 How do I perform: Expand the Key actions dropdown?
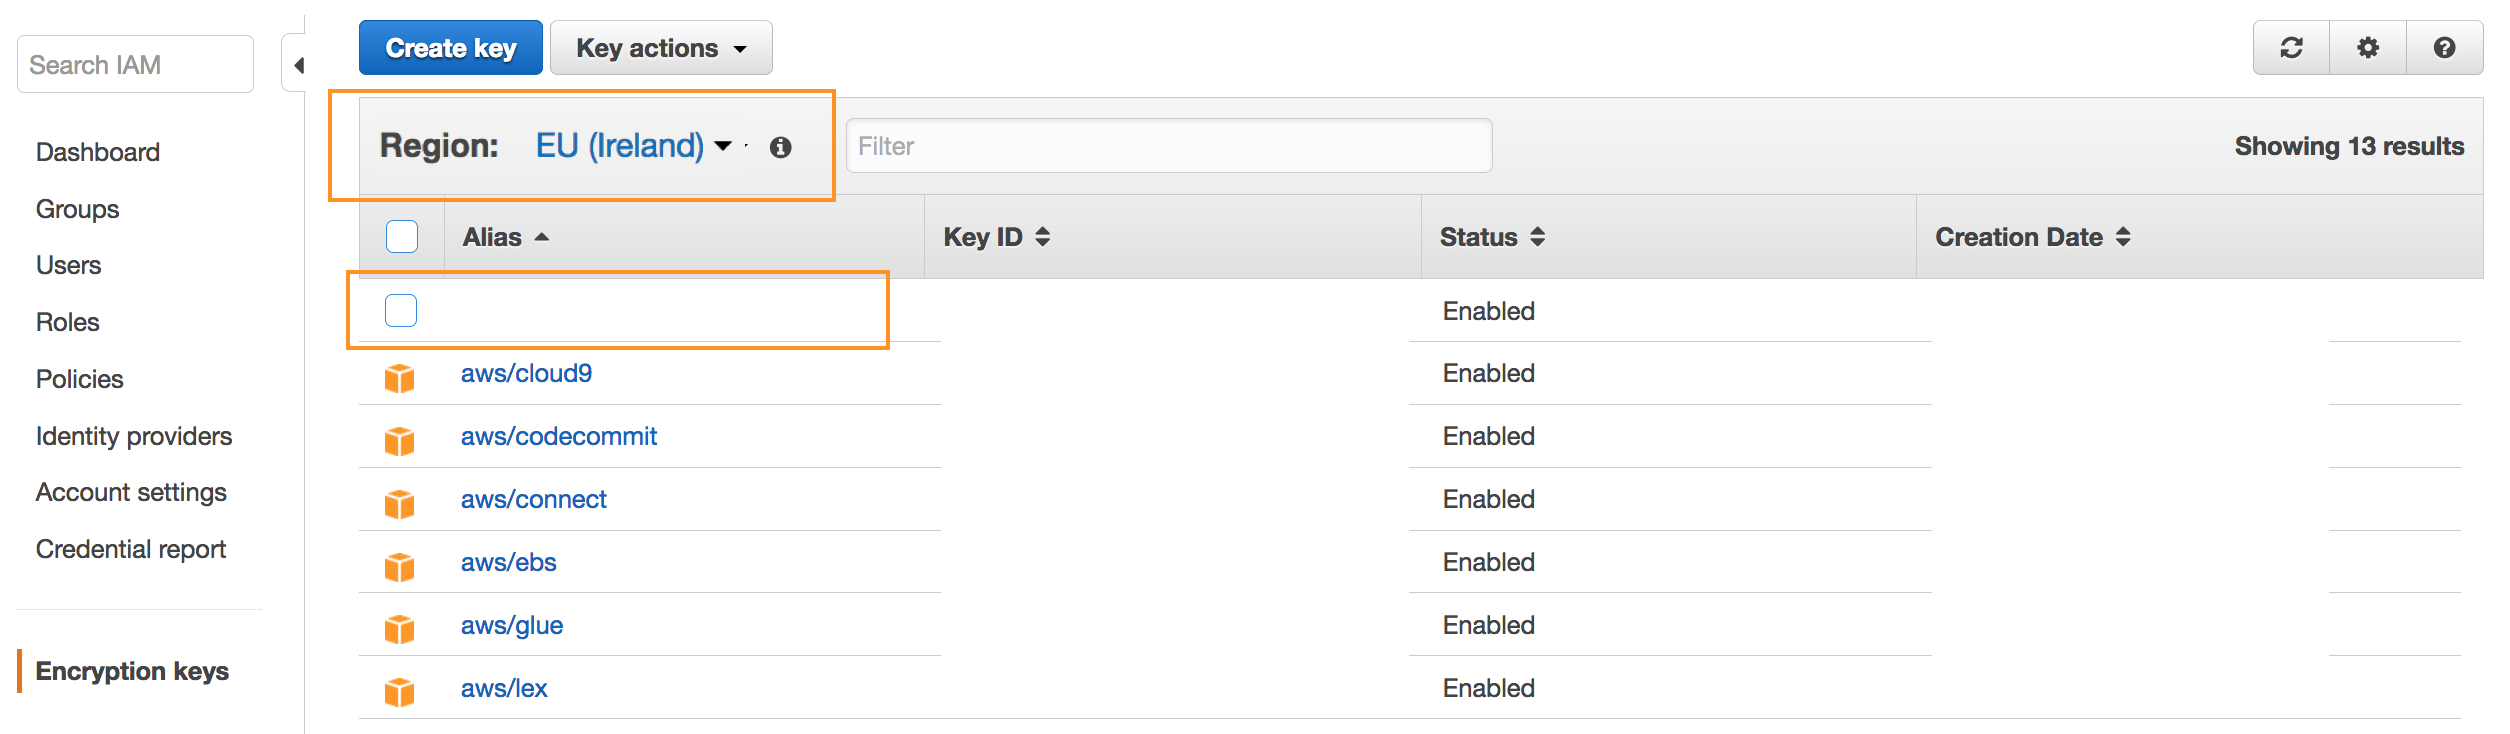661,48
